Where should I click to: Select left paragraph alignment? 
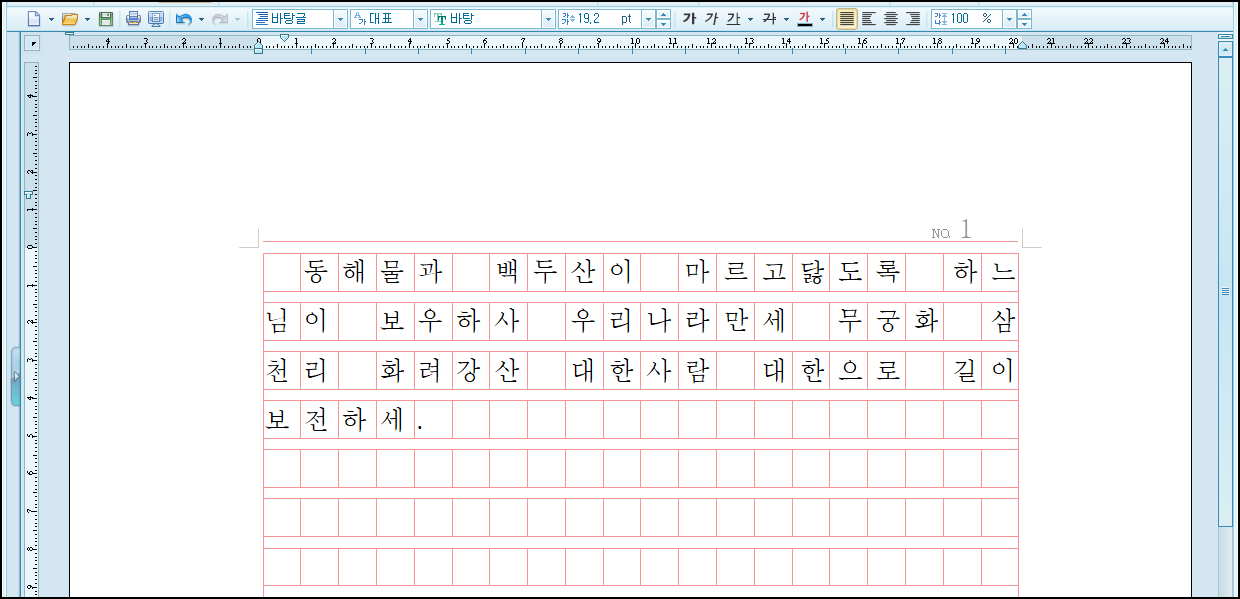tap(869, 19)
